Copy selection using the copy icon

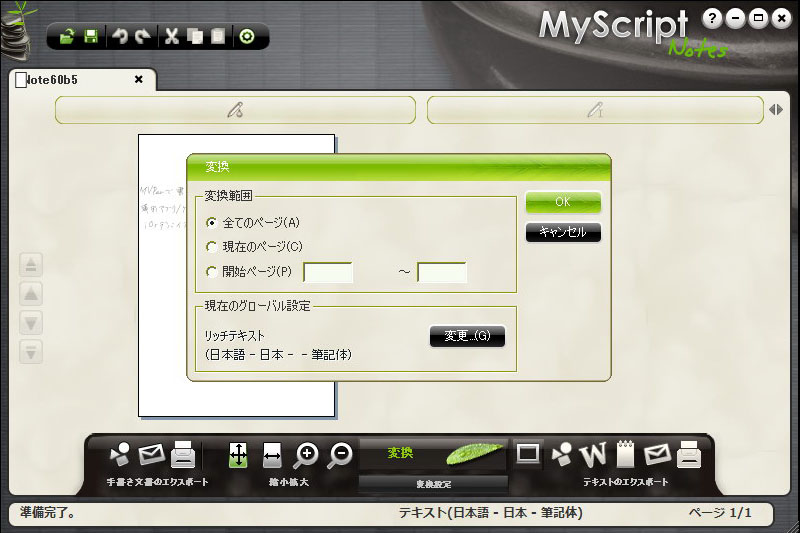pos(195,37)
